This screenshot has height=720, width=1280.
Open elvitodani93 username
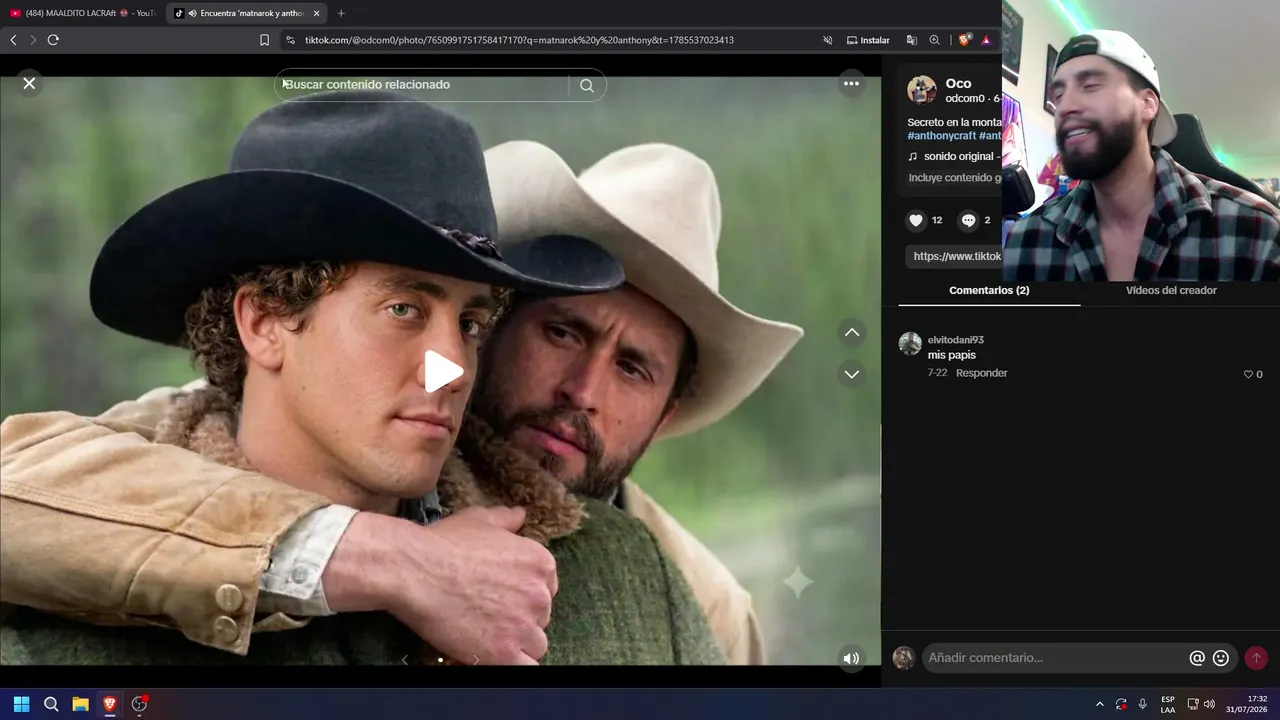956,340
